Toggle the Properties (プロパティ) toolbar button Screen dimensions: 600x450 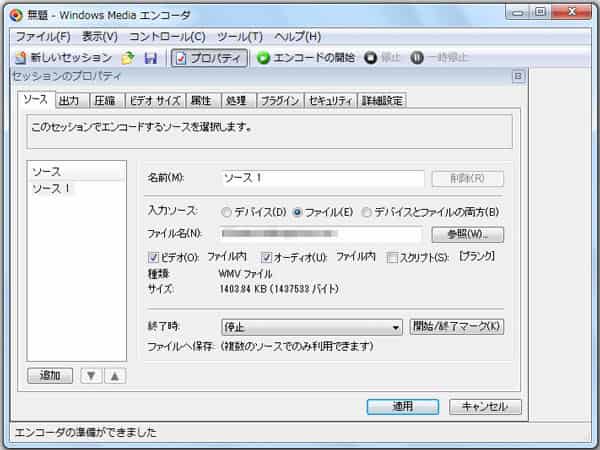coord(209,58)
